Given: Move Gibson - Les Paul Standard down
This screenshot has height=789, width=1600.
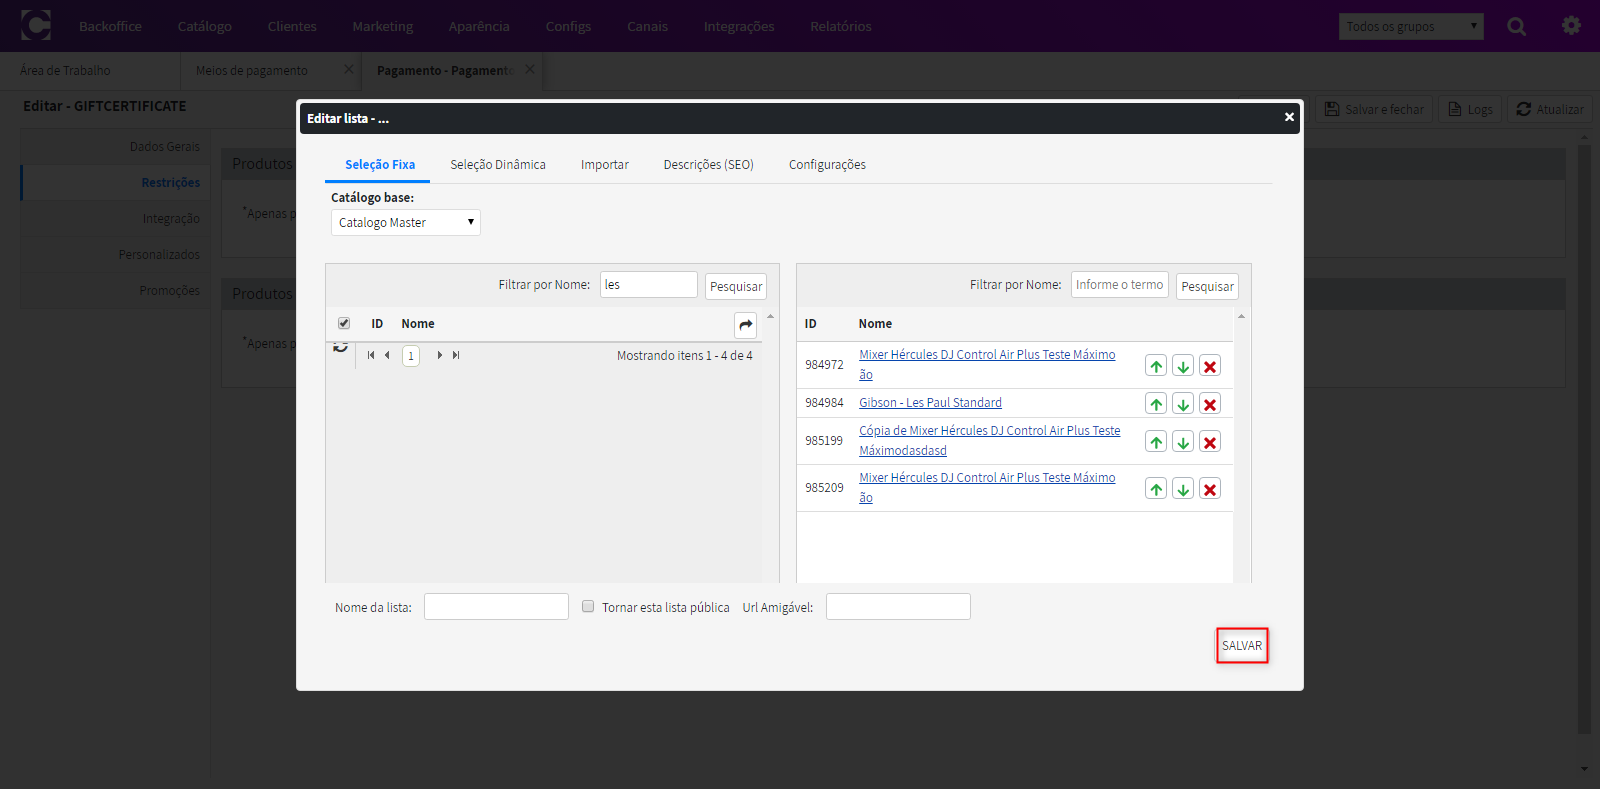Looking at the screenshot, I should 1183,404.
